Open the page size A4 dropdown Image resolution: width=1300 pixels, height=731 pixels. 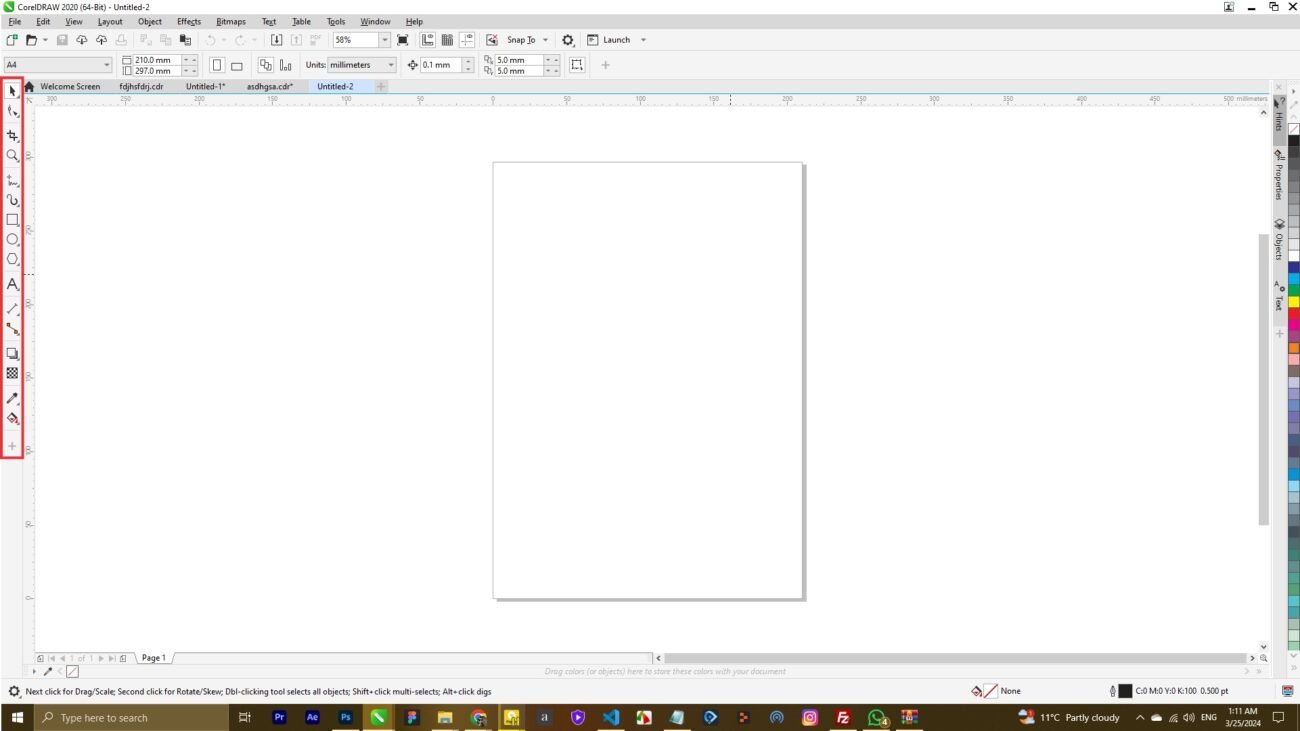click(x=107, y=65)
